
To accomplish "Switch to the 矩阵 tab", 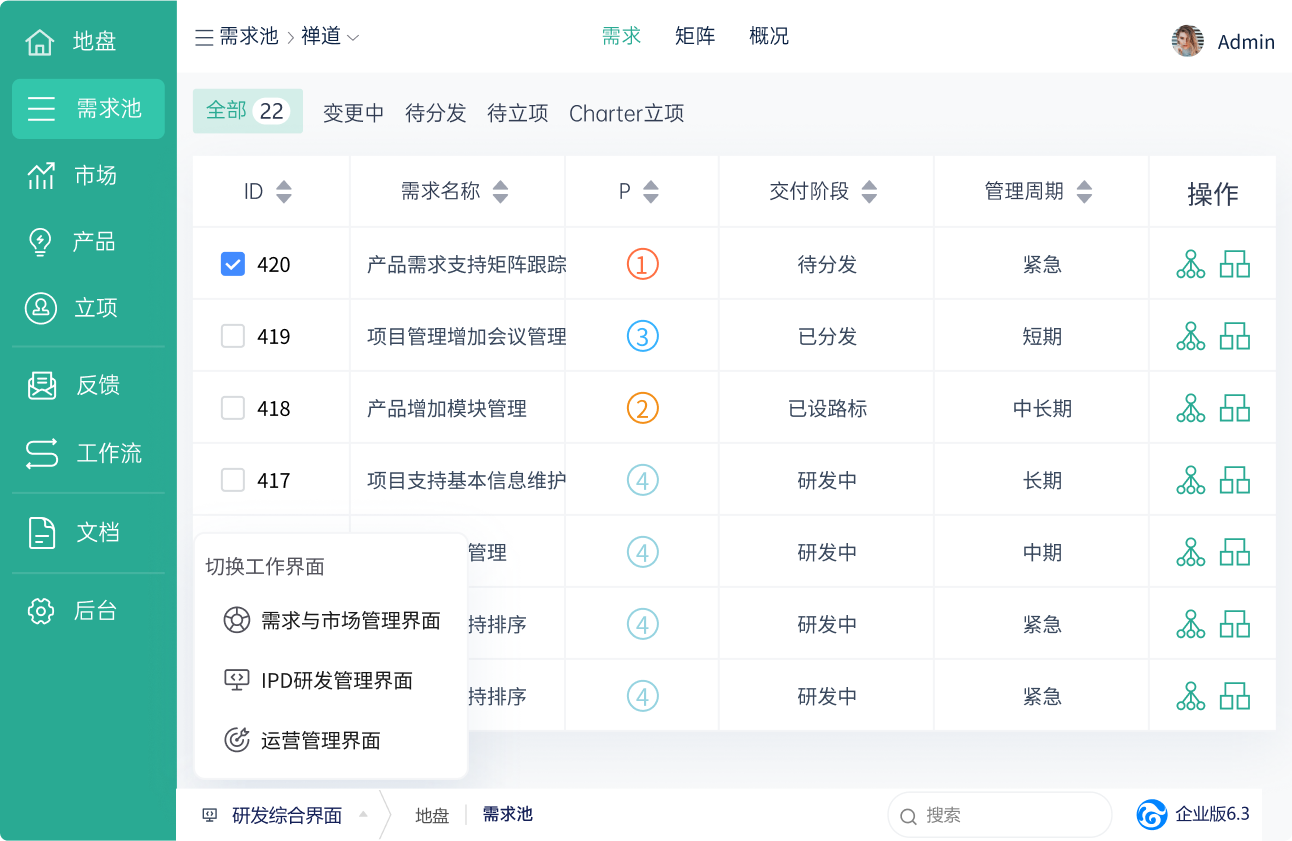I will pos(695,36).
